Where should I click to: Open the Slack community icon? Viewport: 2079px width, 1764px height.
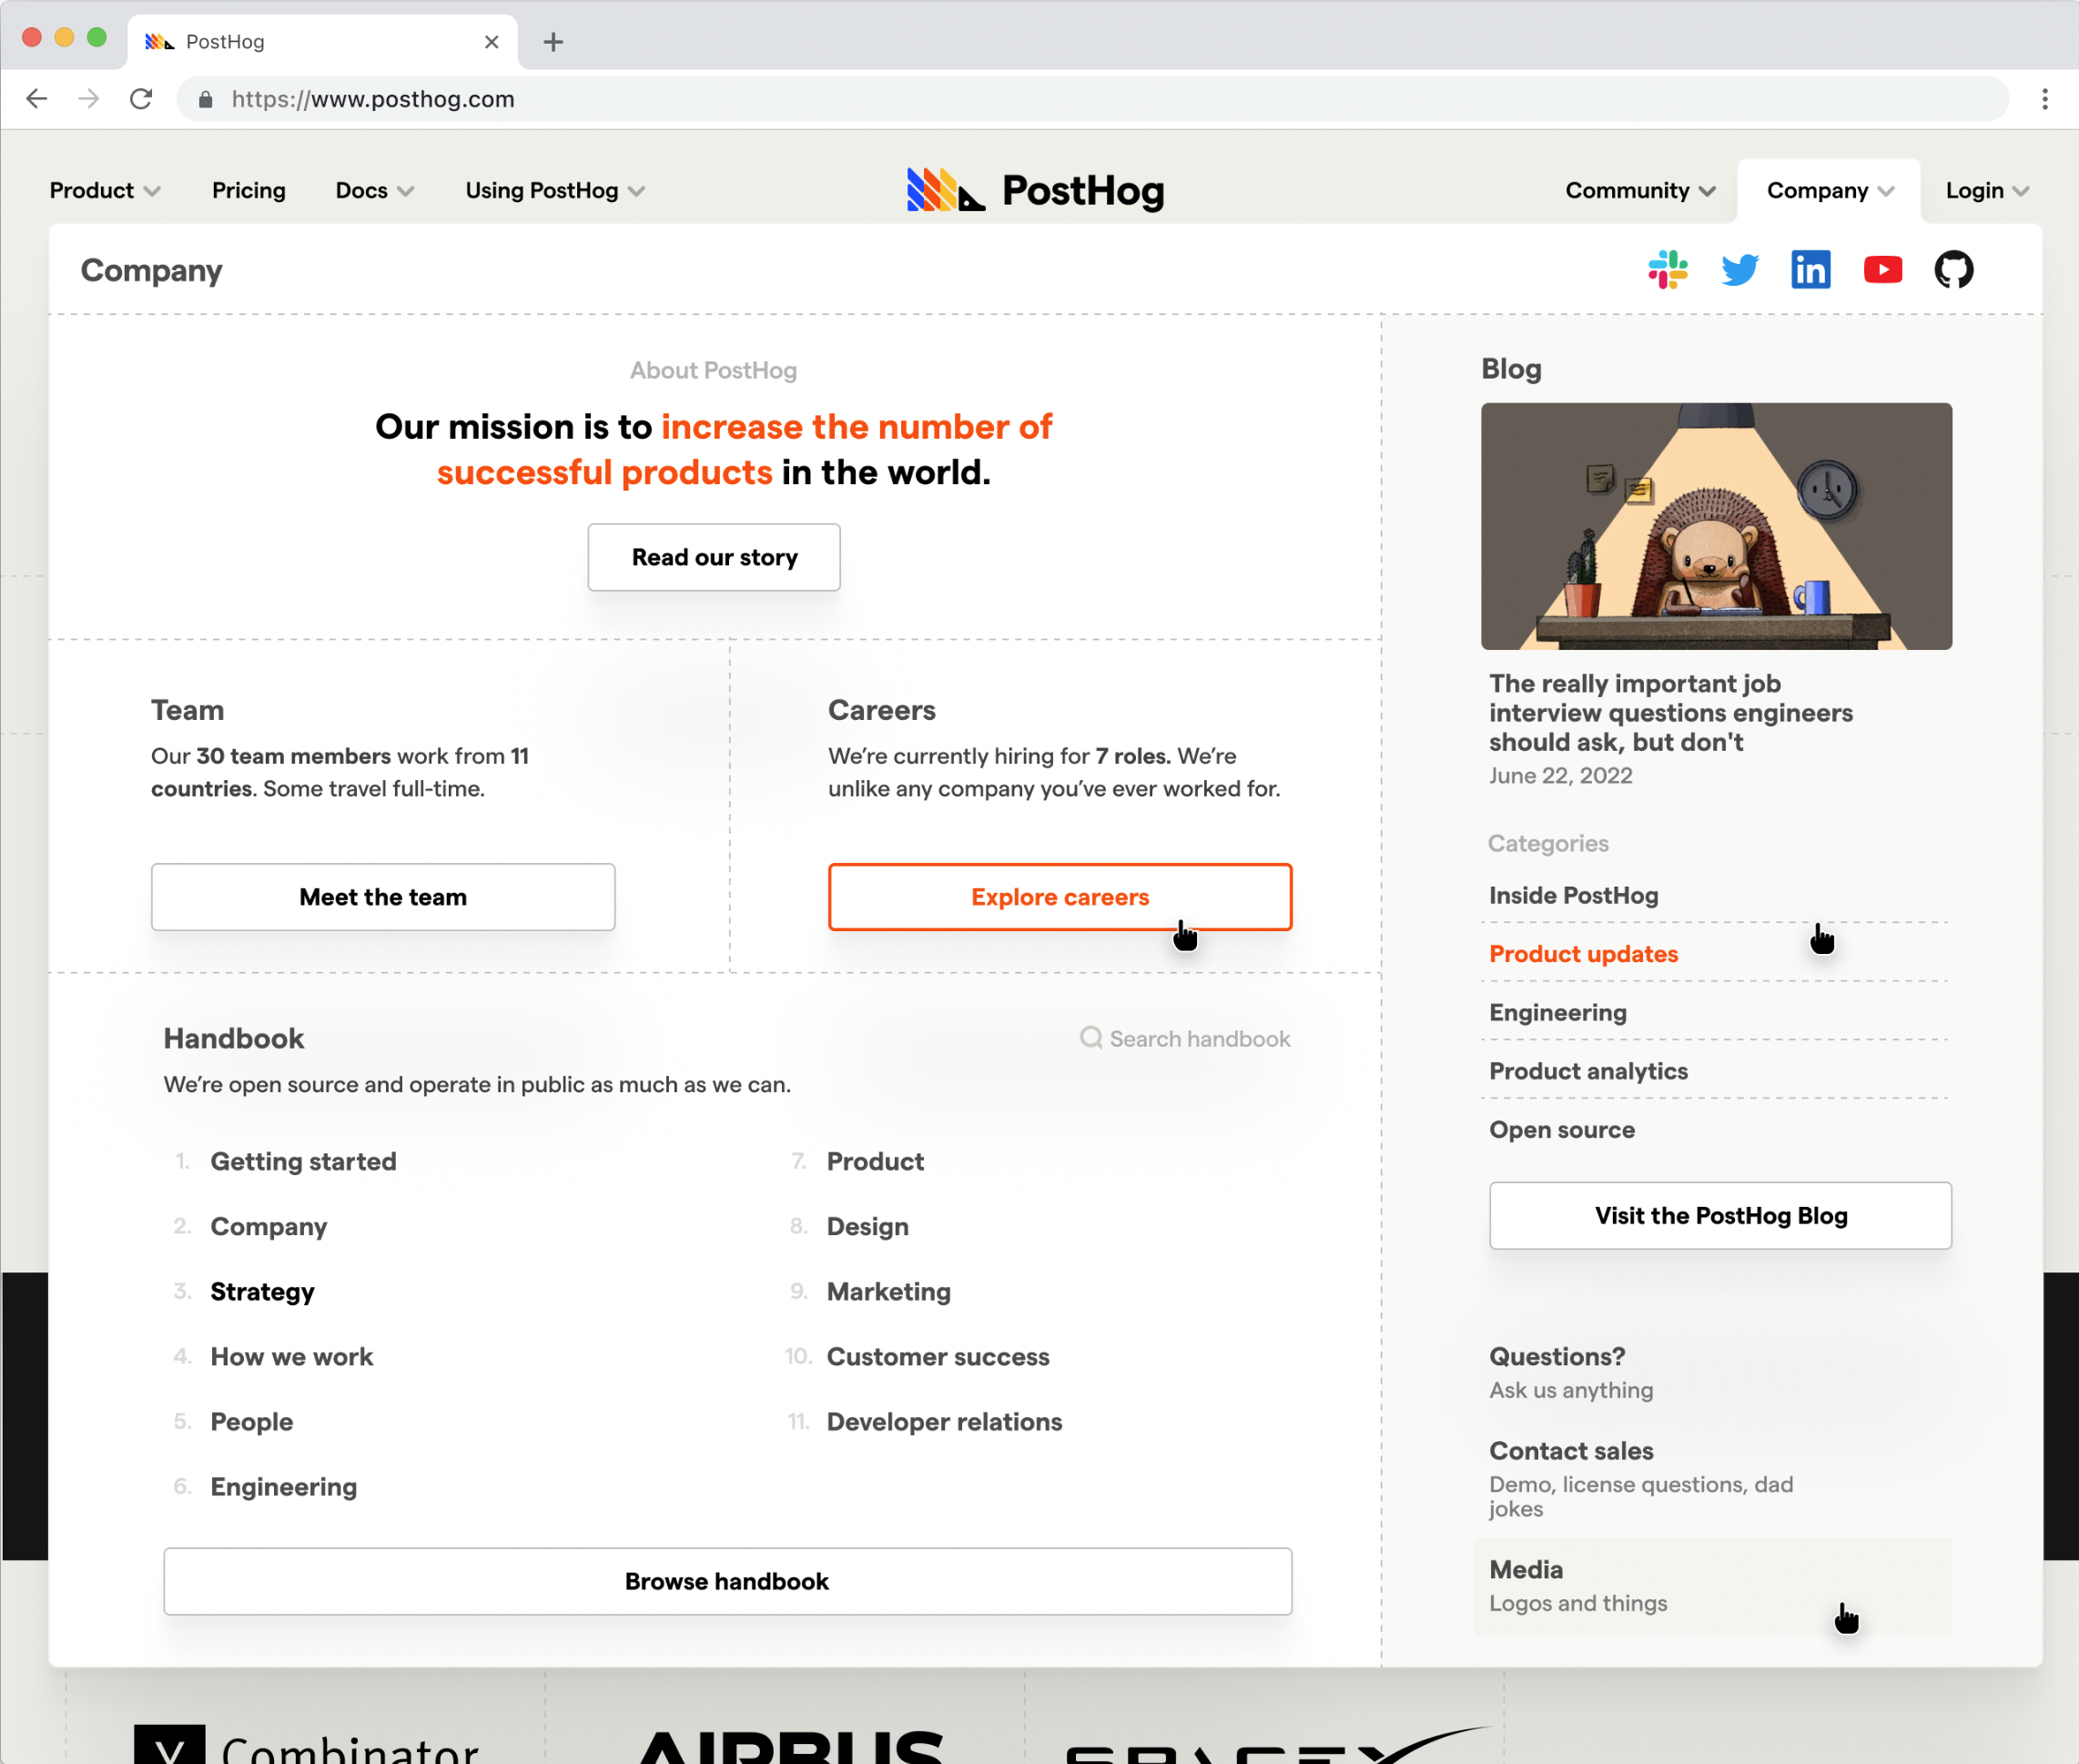point(1667,270)
